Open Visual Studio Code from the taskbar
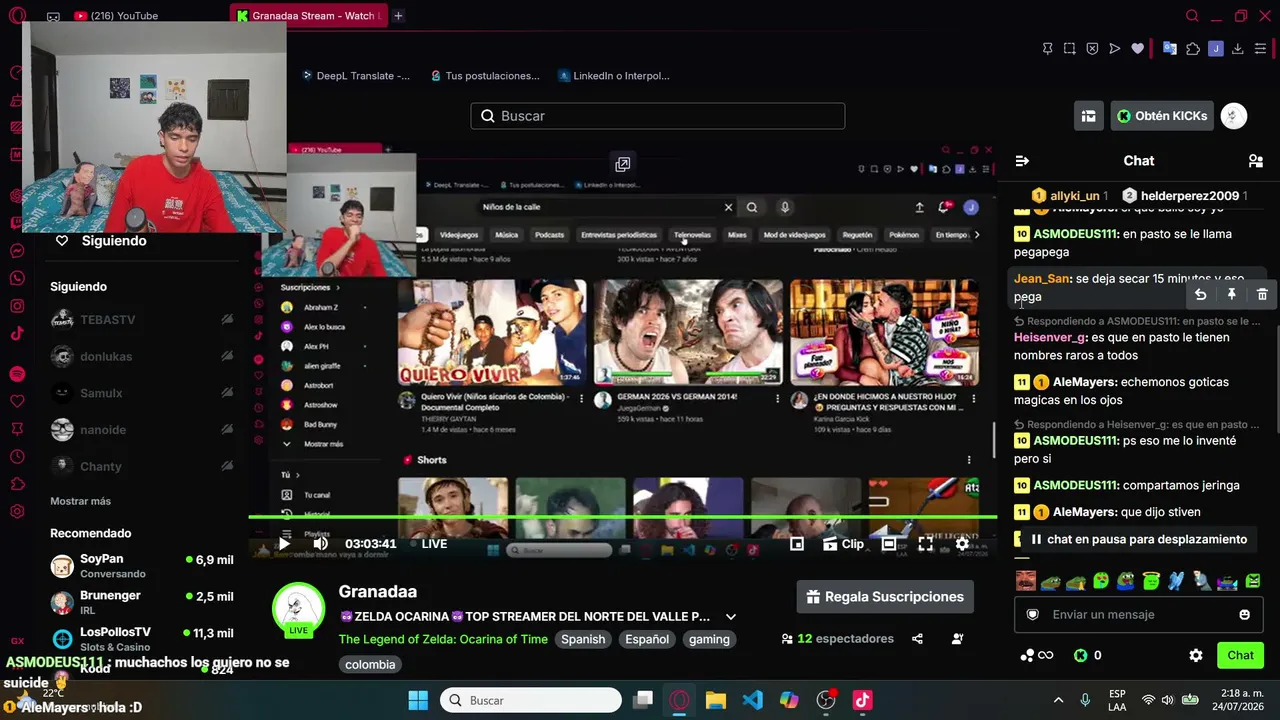Image resolution: width=1280 pixels, height=720 pixels. point(753,700)
